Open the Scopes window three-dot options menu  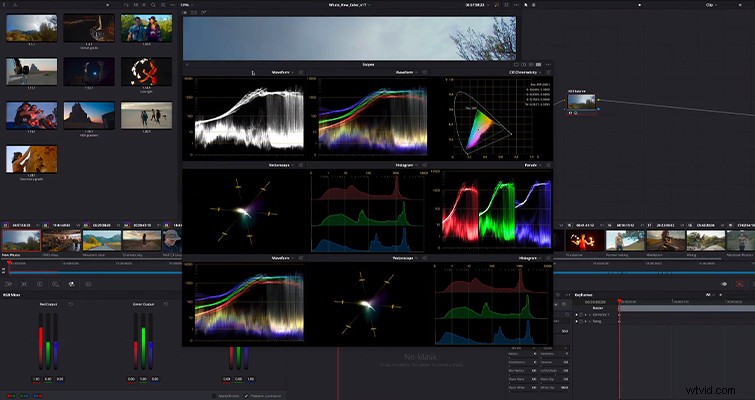547,65
